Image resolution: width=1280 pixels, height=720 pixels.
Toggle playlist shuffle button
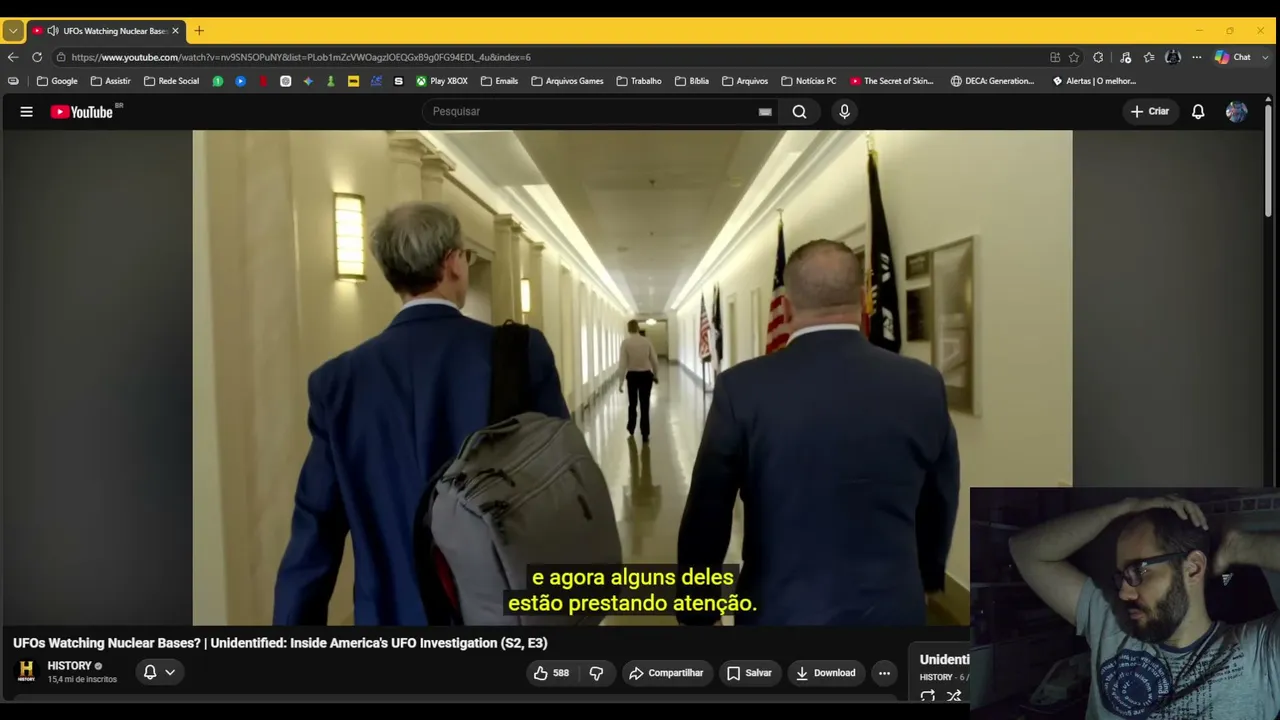pos(954,696)
